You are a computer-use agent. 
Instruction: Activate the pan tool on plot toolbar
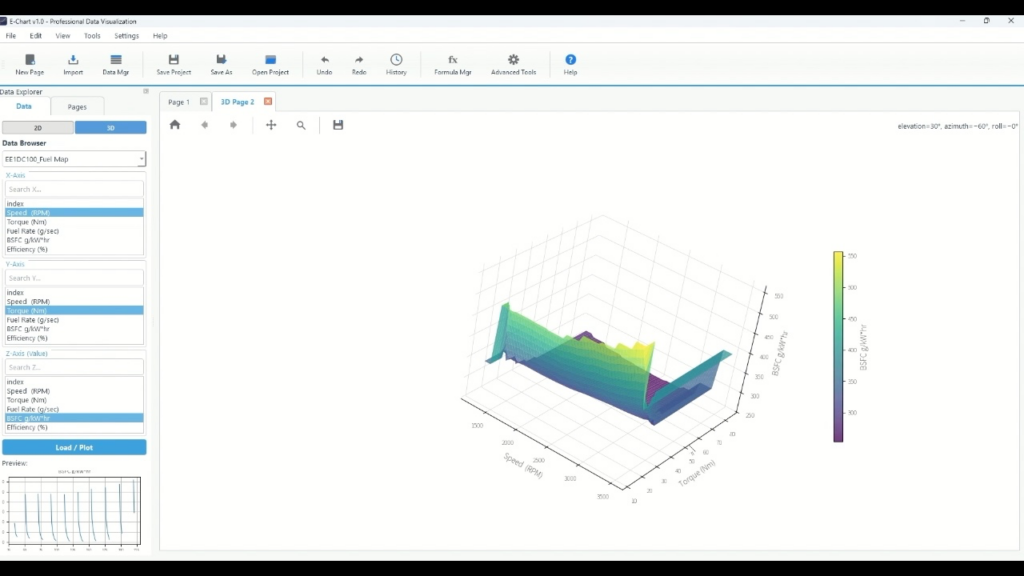tap(271, 125)
